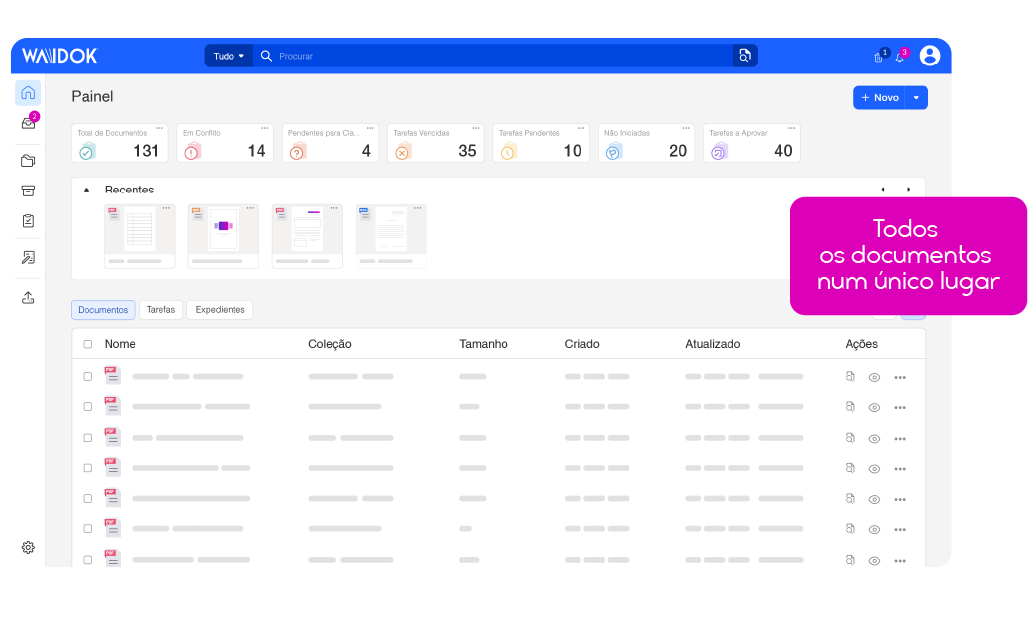Toggle the eye preview in third table row
Image resolution: width=1028 pixels, height=641 pixels.
pos(874,439)
